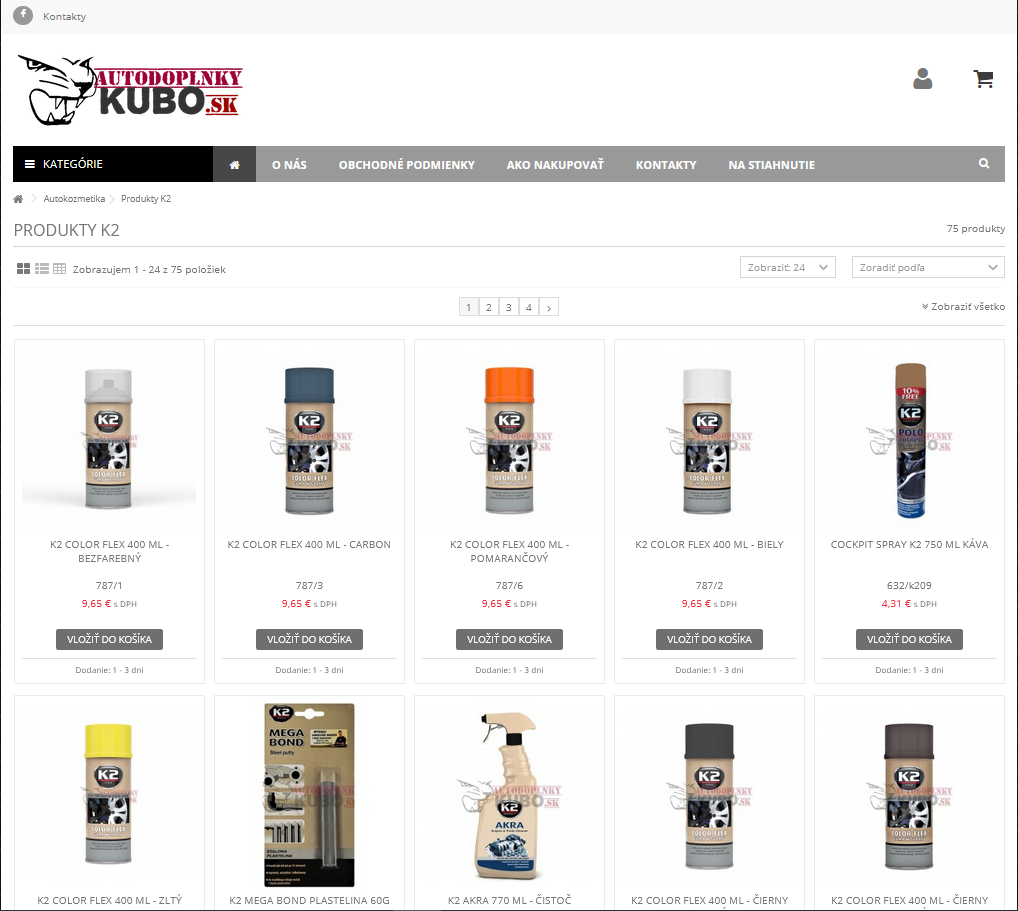
Task: Click the 4,31 € price
Action: 896,604
